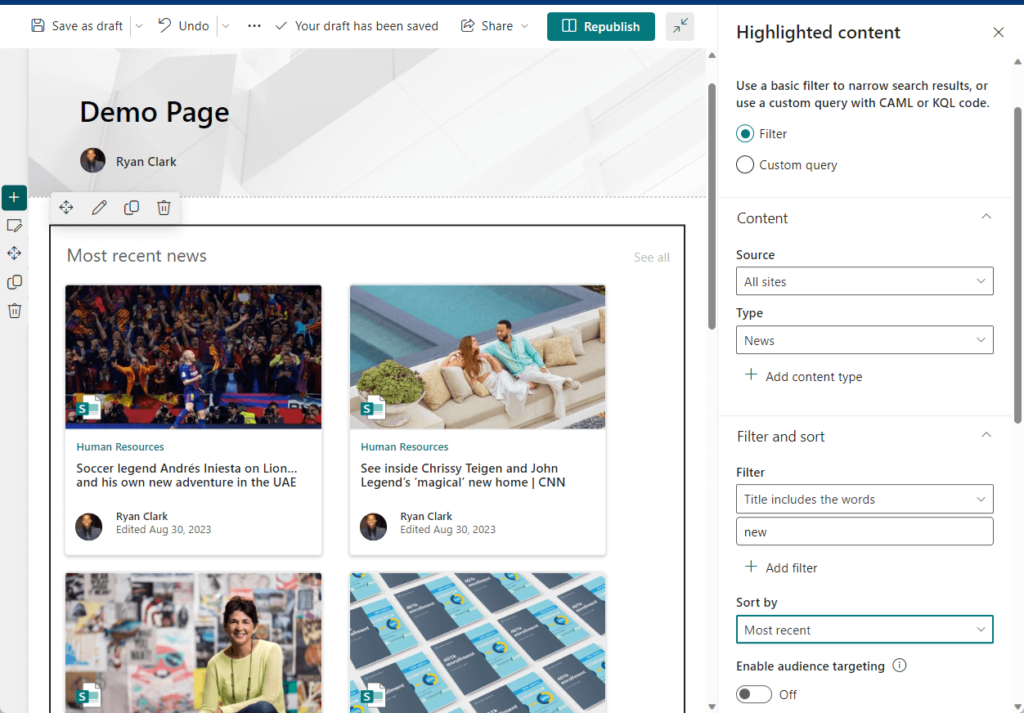Collapse the Content section
This screenshot has height=713, width=1024.
(x=986, y=217)
